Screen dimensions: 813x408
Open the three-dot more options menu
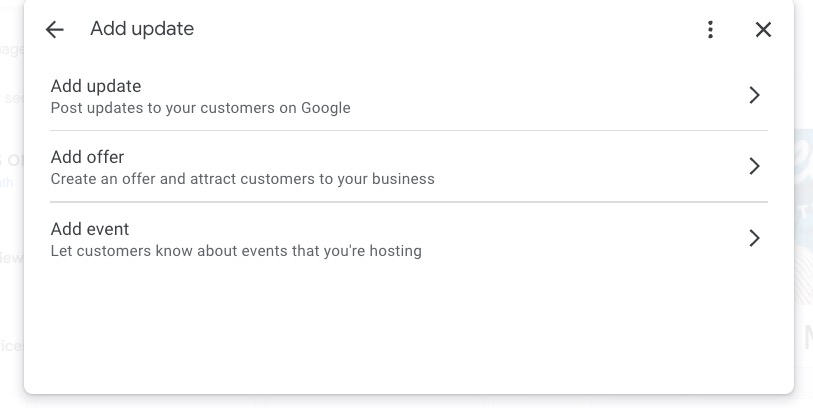[710, 30]
